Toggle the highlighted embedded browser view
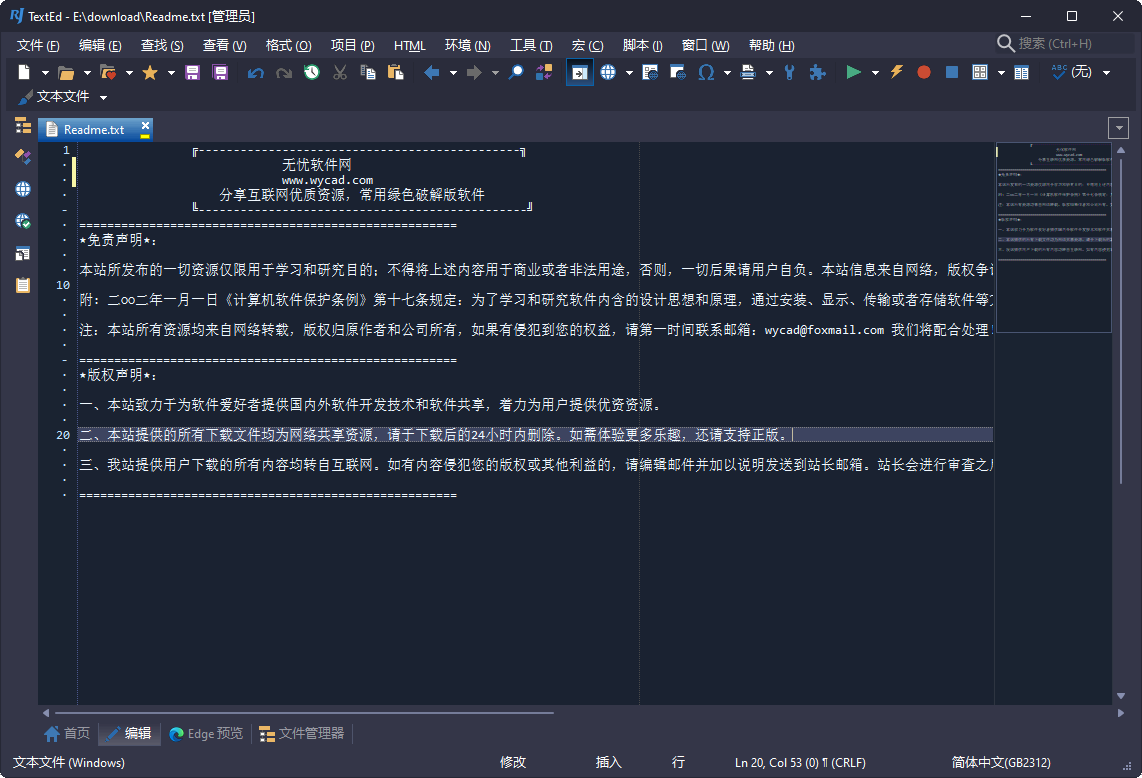Image resolution: width=1142 pixels, height=778 pixels. click(579, 72)
